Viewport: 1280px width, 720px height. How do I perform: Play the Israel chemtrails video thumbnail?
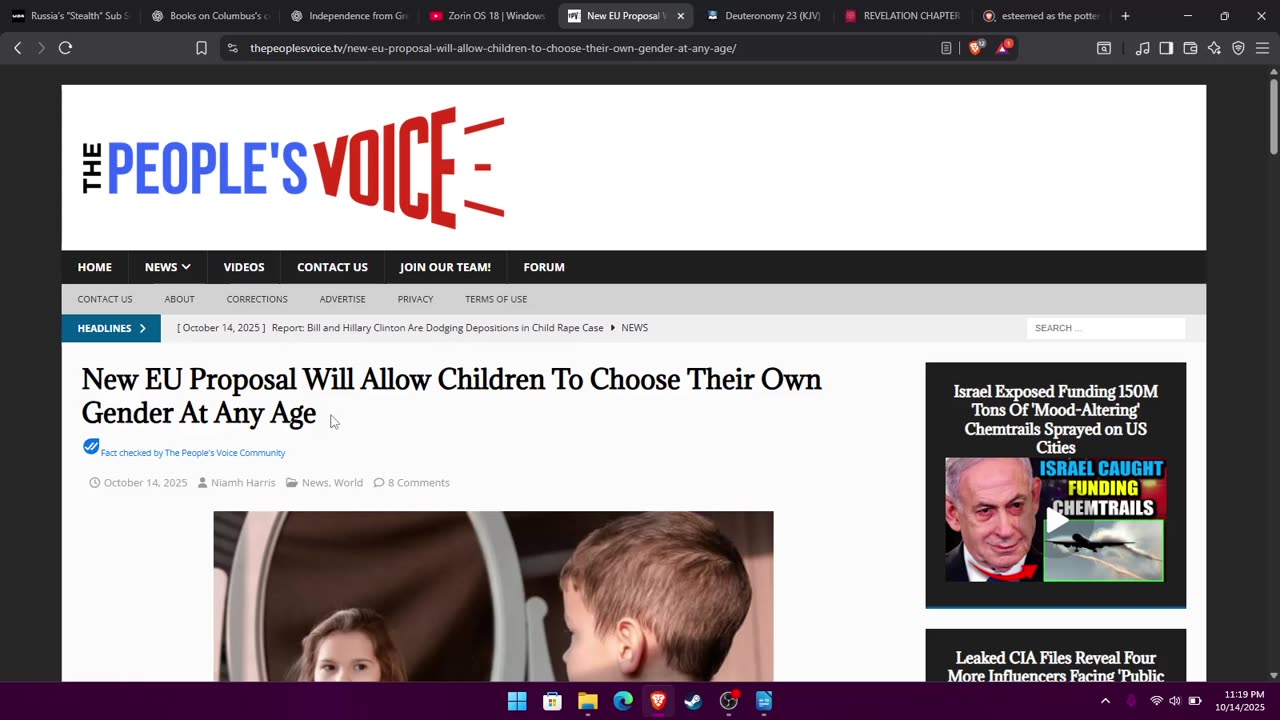[x=1056, y=520]
